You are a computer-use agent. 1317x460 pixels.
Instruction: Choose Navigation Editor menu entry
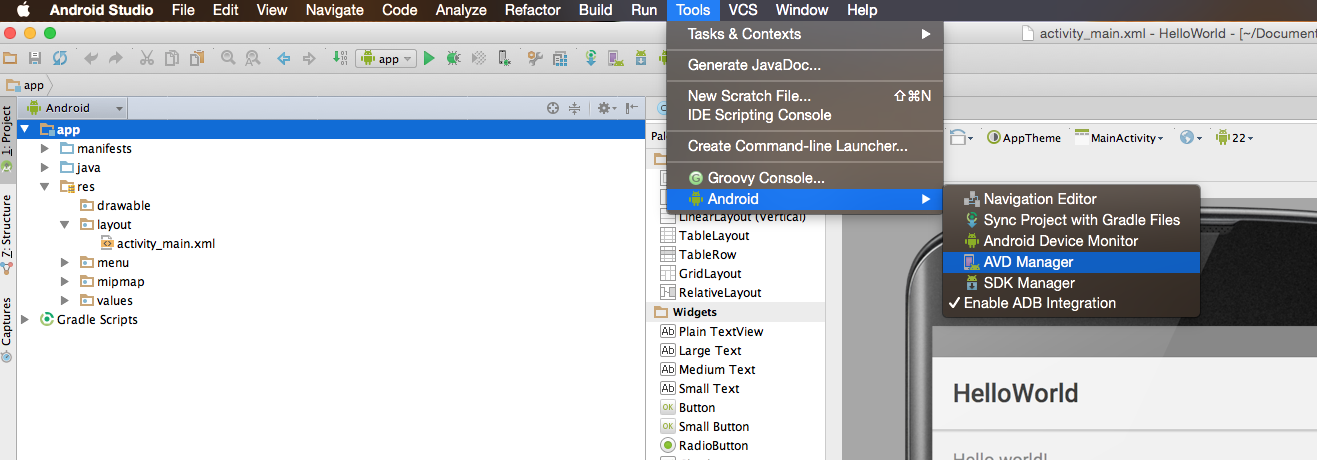coord(1071,198)
